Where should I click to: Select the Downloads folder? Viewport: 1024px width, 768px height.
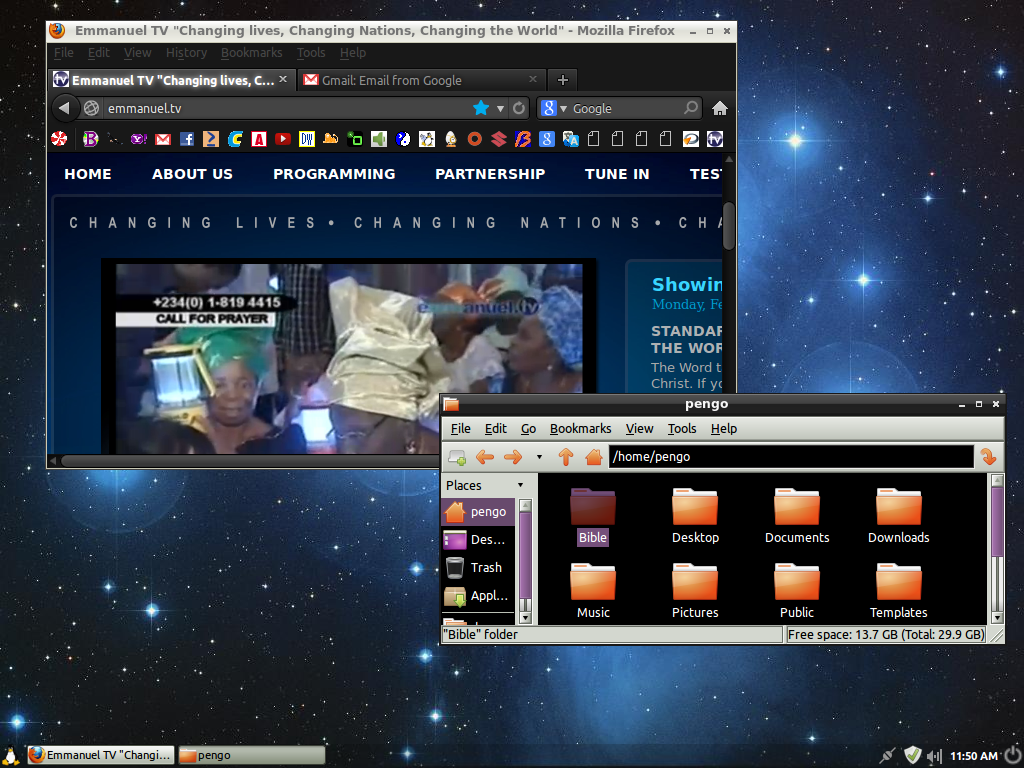(x=899, y=516)
